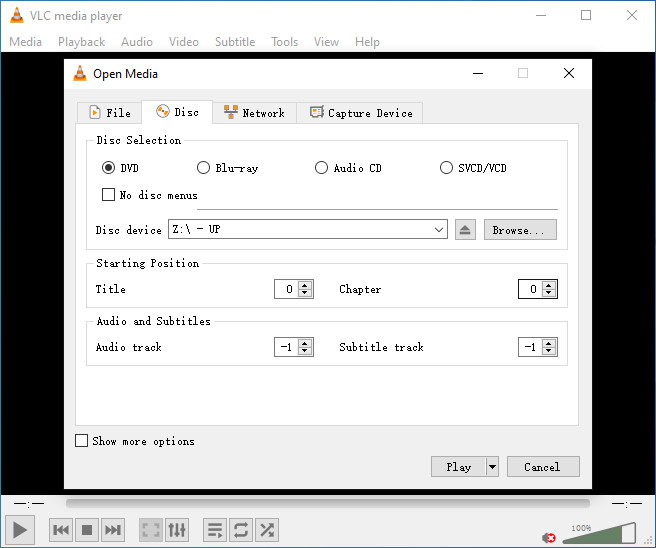Click the Subtitle track value field

point(530,347)
